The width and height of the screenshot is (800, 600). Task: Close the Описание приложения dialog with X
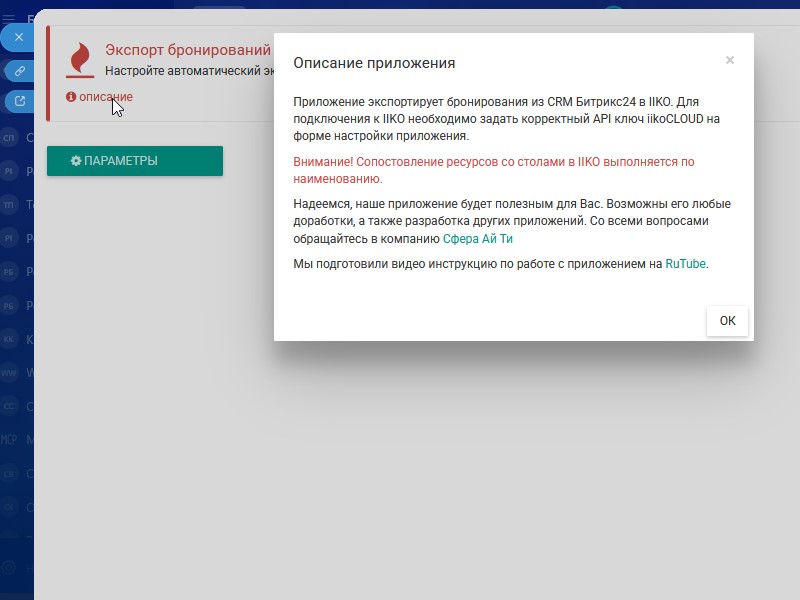tap(730, 60)
